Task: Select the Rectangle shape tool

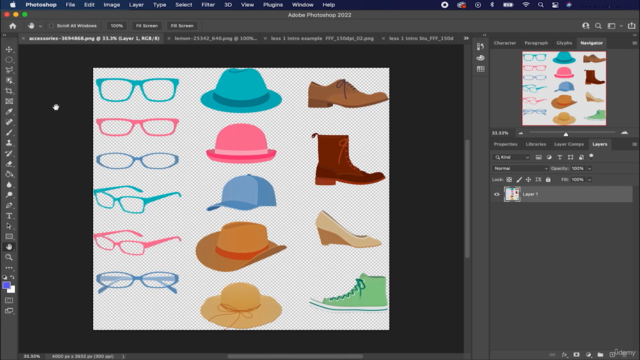Action: tap(9, 237)
